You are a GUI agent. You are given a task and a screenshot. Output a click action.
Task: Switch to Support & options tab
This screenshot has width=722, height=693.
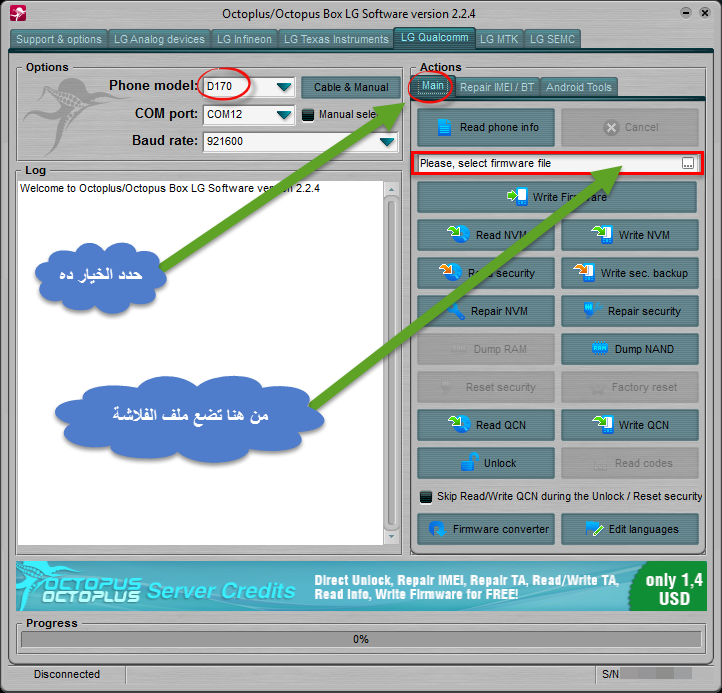(58, 39)
